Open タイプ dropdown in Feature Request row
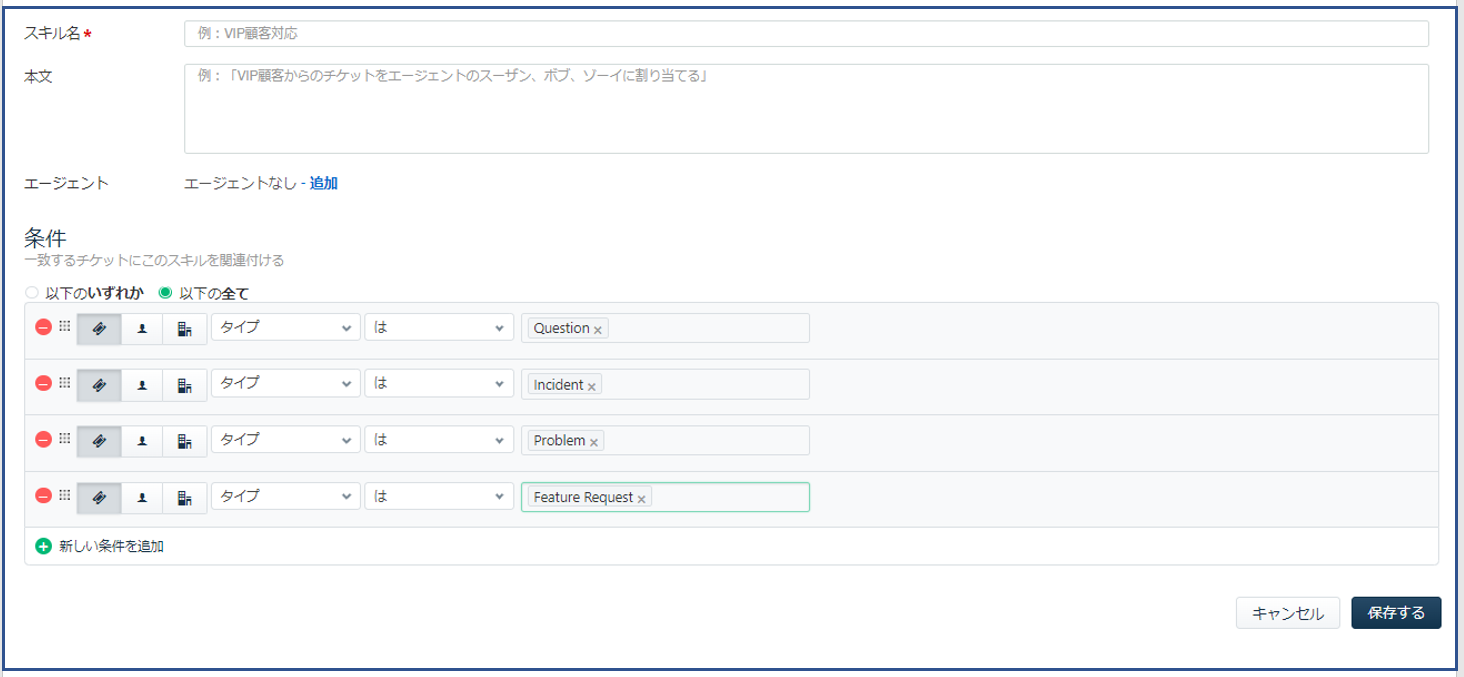The image size is (1464, 677). pyautogui.click(x=285, y=495)
